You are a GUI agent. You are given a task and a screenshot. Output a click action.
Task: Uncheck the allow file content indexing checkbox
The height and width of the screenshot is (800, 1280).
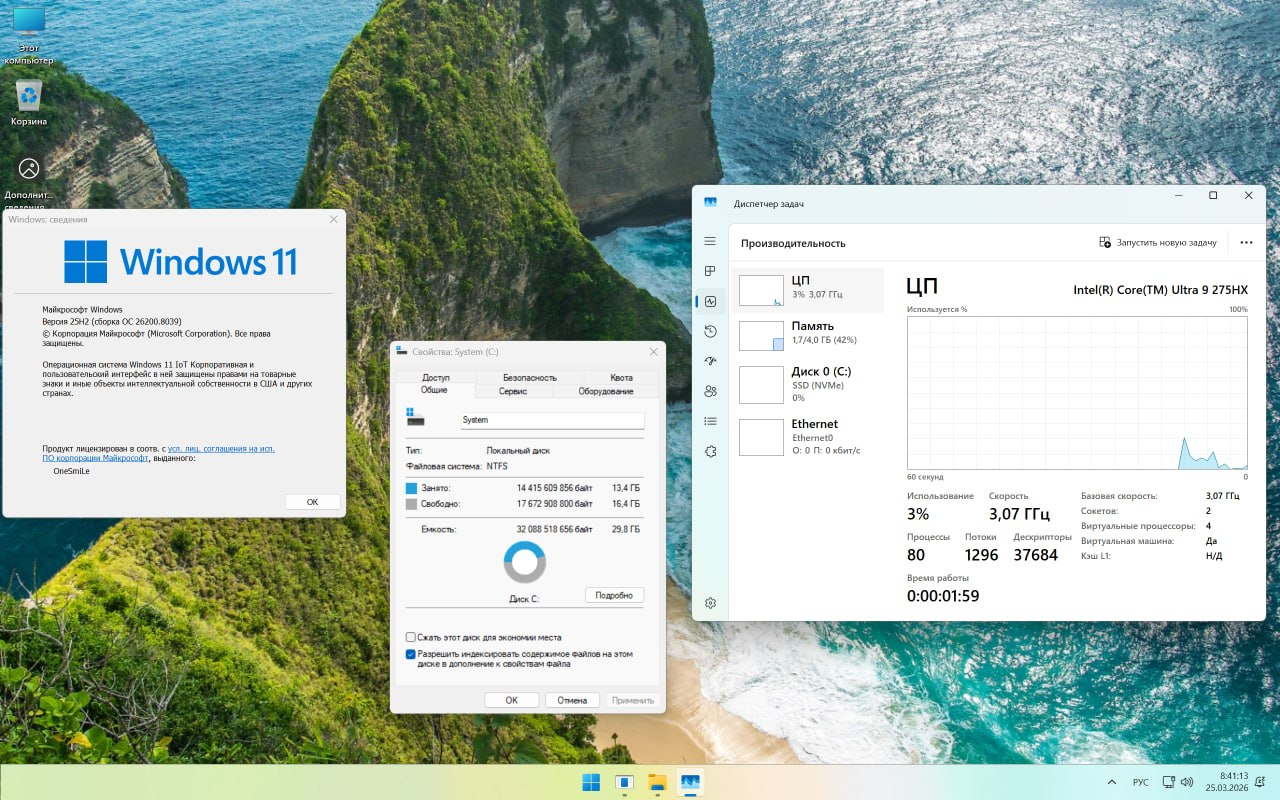pyautogui.click(x=411, y=654)
